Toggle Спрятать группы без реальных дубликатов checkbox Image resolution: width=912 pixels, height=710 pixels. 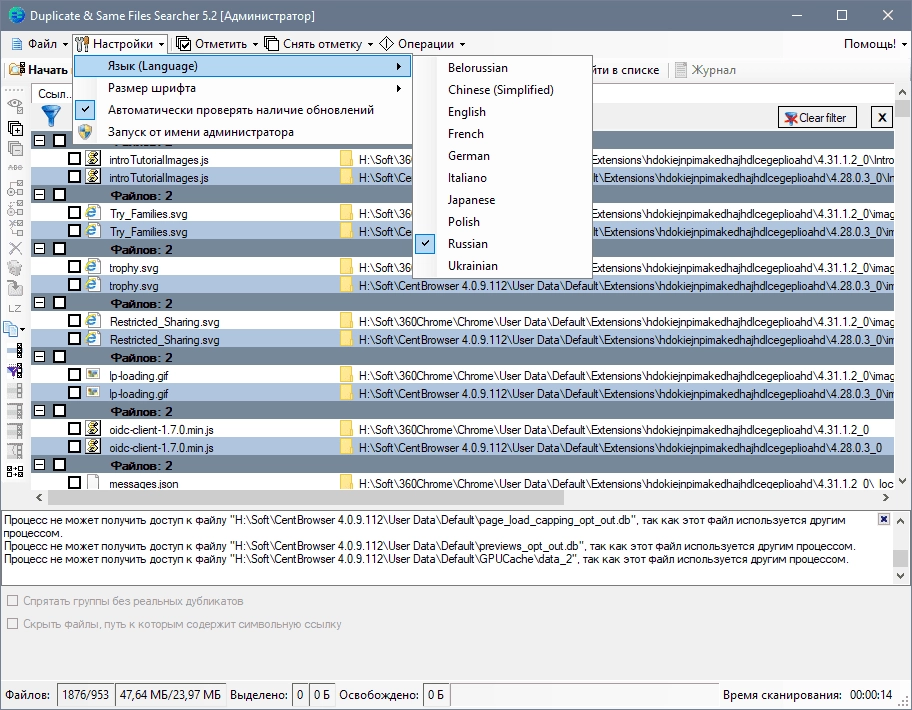click(12, 601)
